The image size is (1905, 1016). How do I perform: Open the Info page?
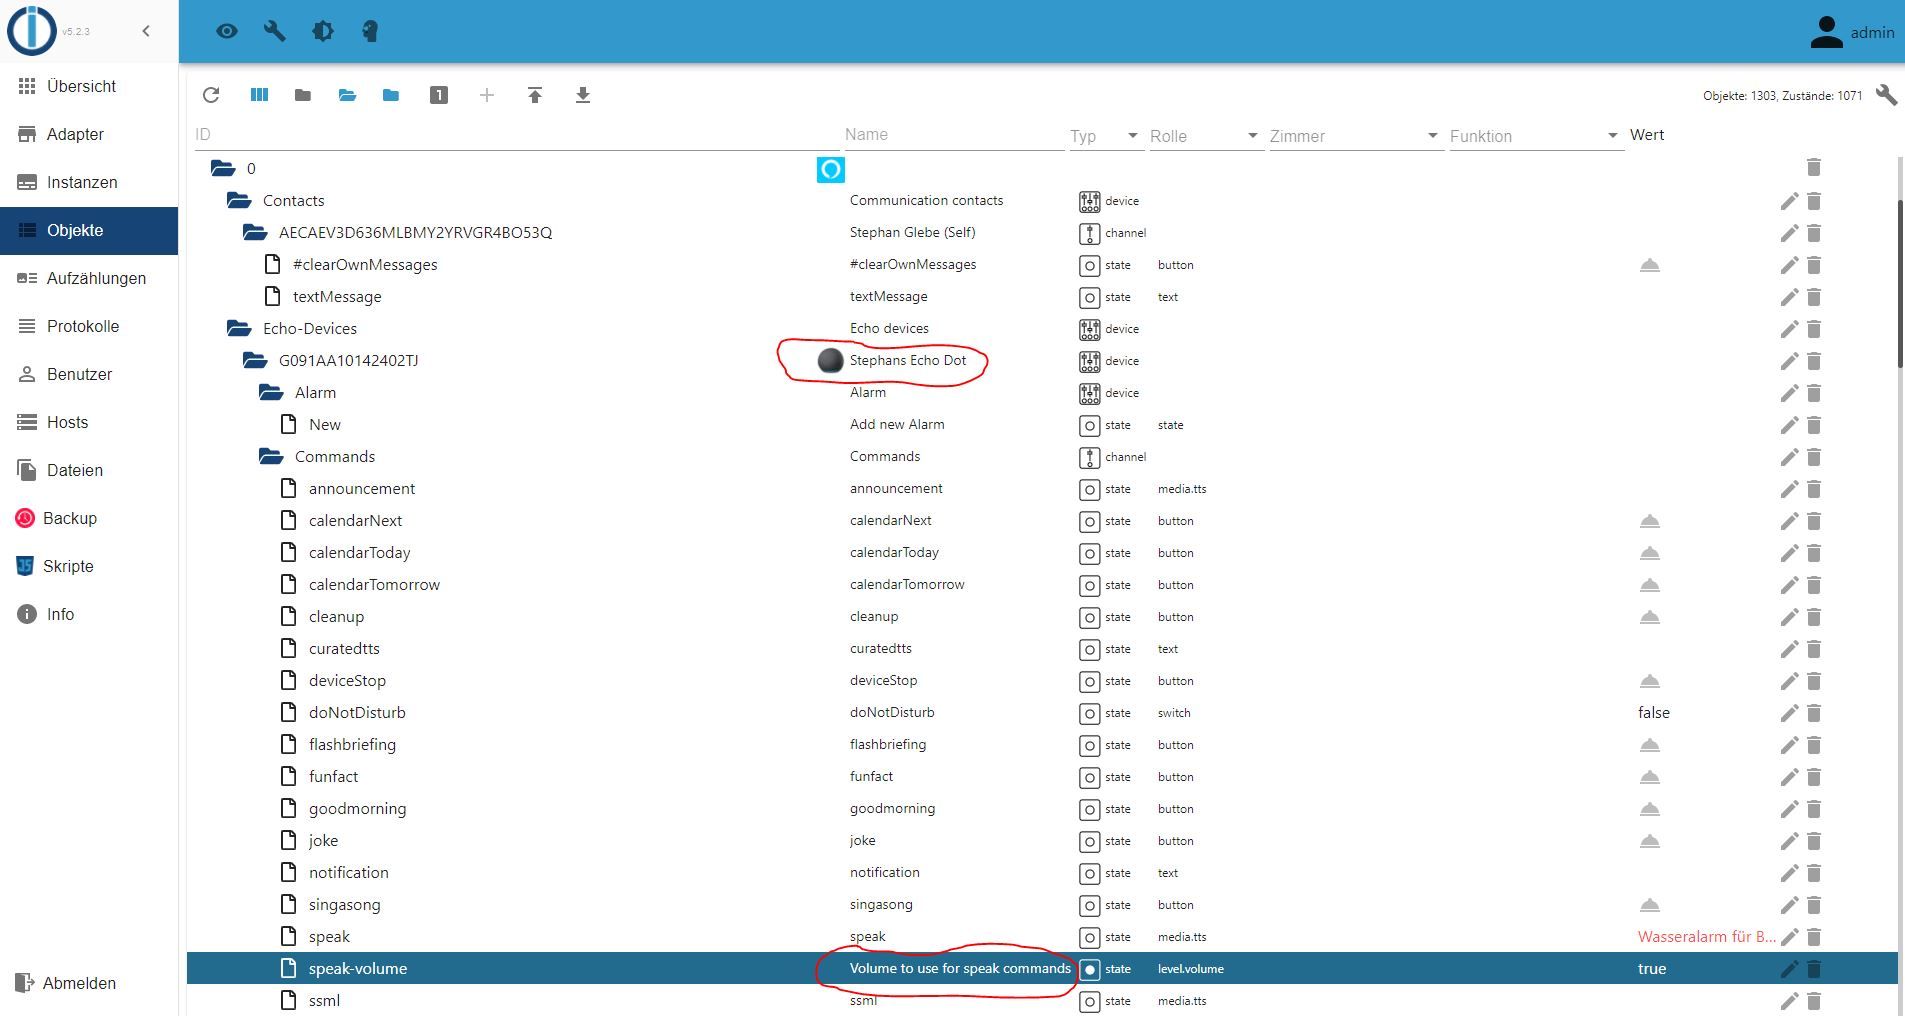click(x=89, y=615)
